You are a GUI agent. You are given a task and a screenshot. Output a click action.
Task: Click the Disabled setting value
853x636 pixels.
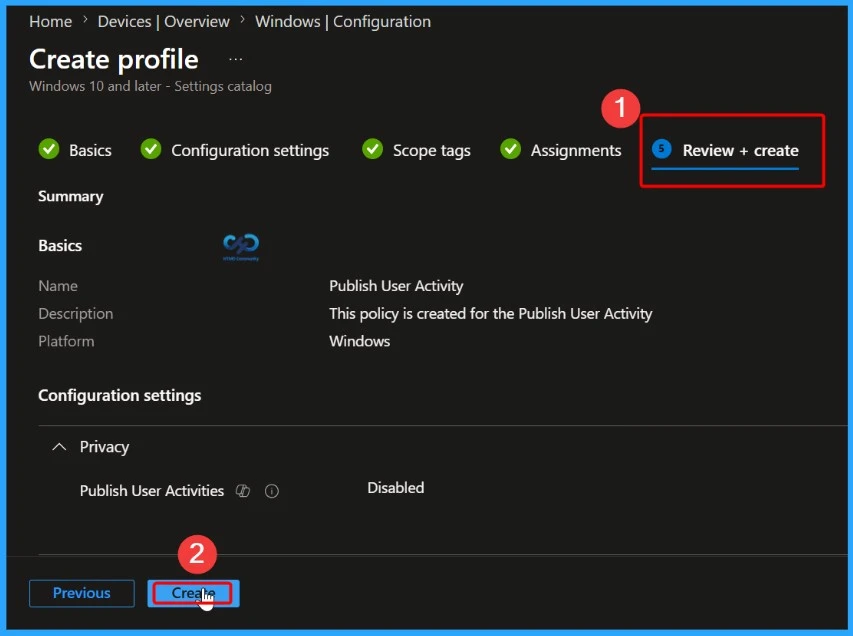click(x=395, y=487)
